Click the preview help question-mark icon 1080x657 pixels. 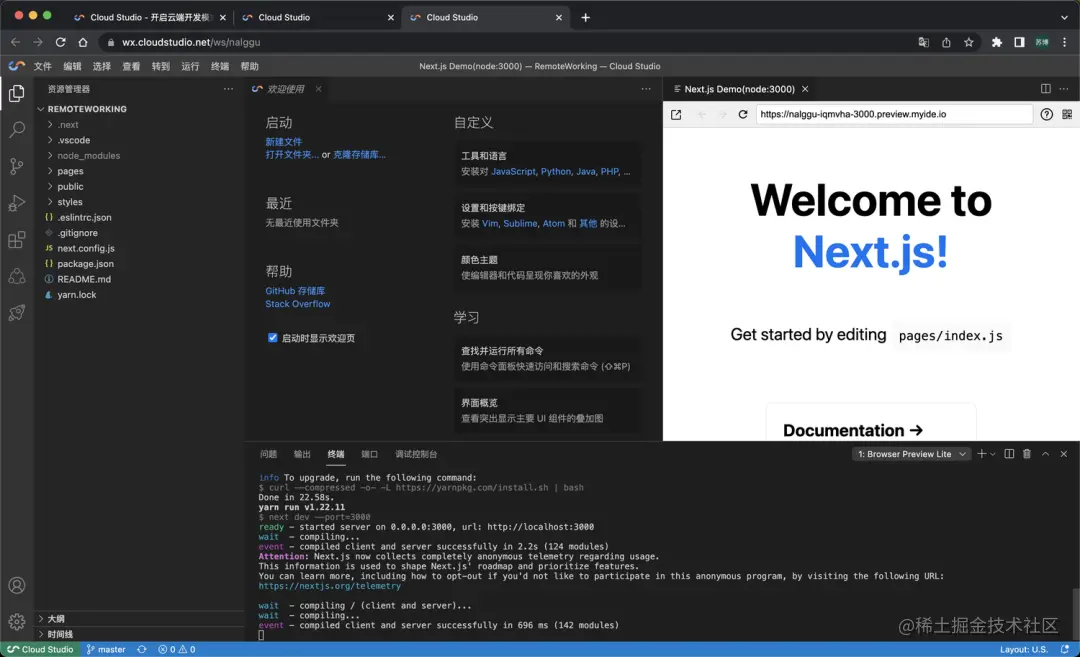(1046, 114)
